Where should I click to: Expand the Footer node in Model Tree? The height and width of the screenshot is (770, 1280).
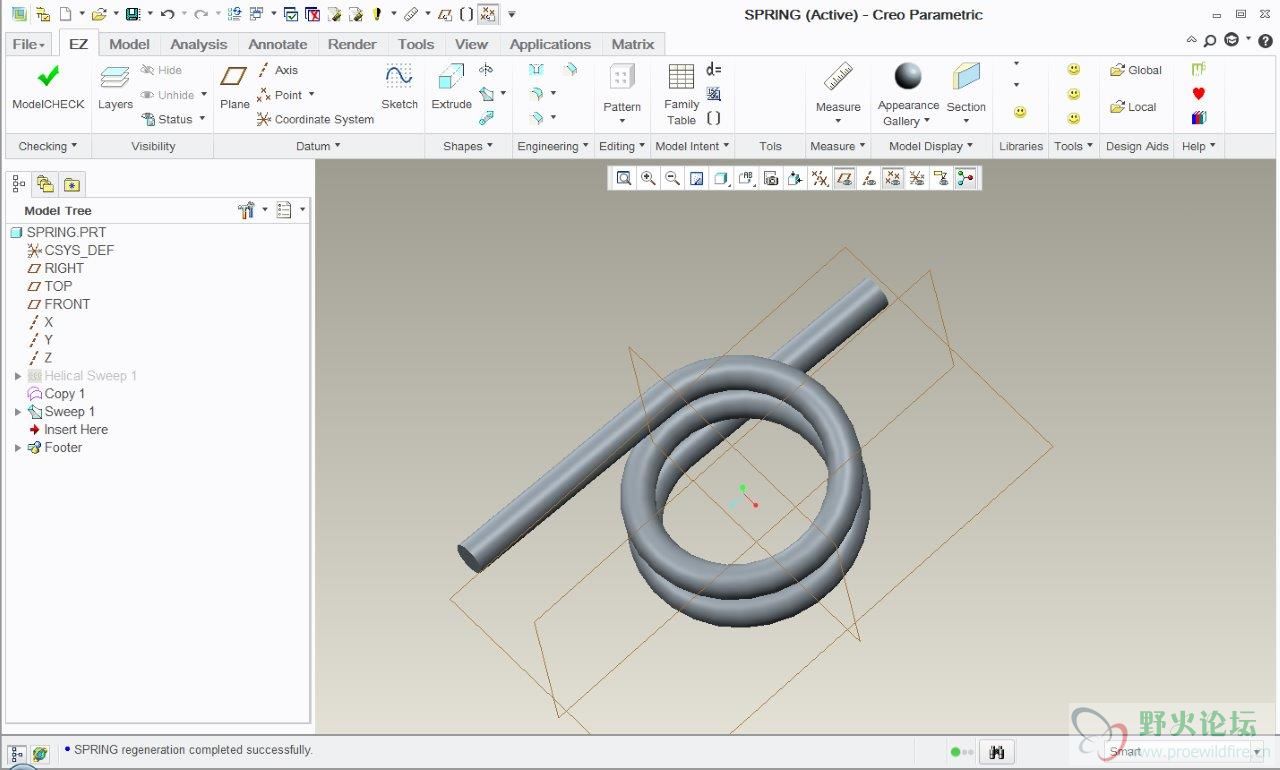pos(18,448)
